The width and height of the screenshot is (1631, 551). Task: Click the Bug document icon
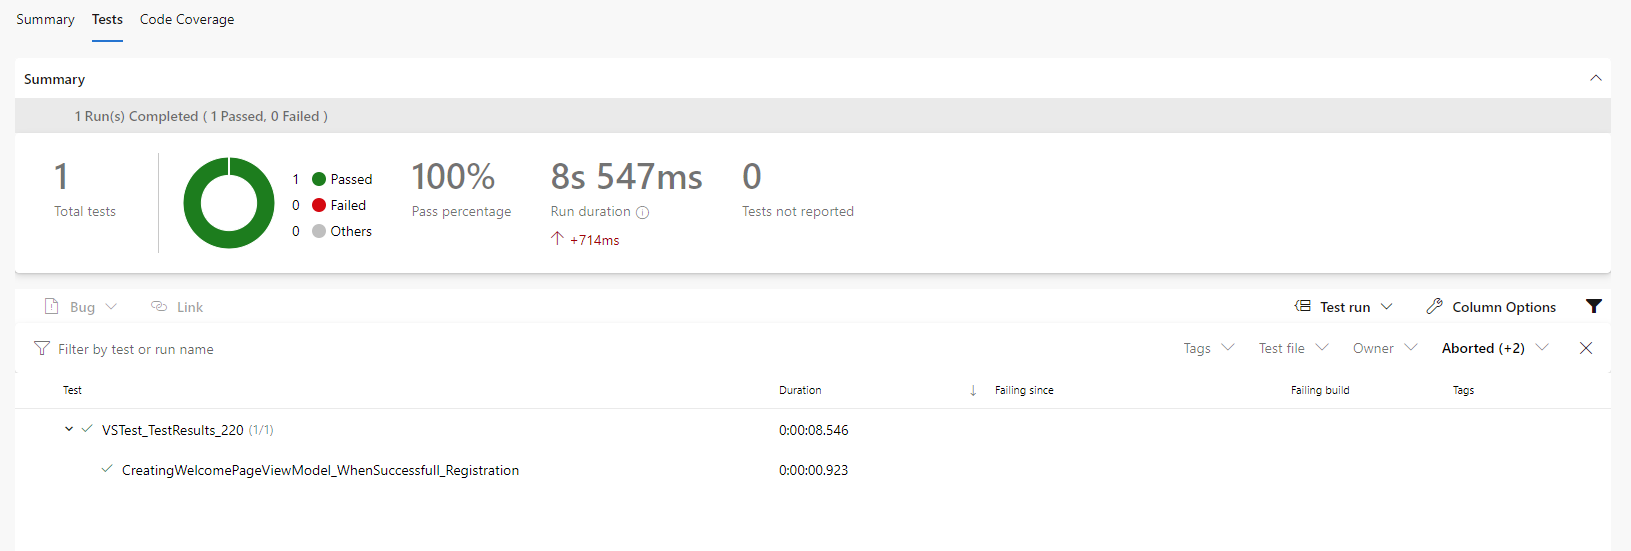point(52,307)
